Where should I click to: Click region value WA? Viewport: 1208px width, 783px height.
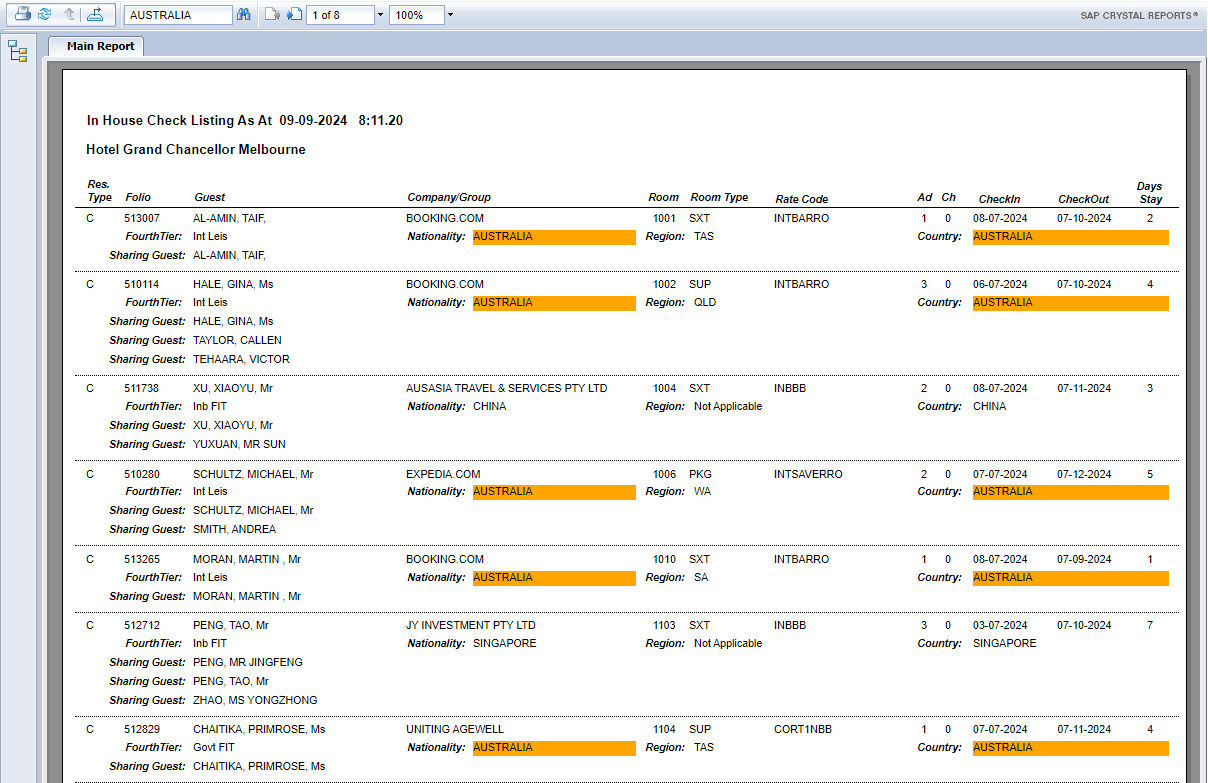point(702,491)
